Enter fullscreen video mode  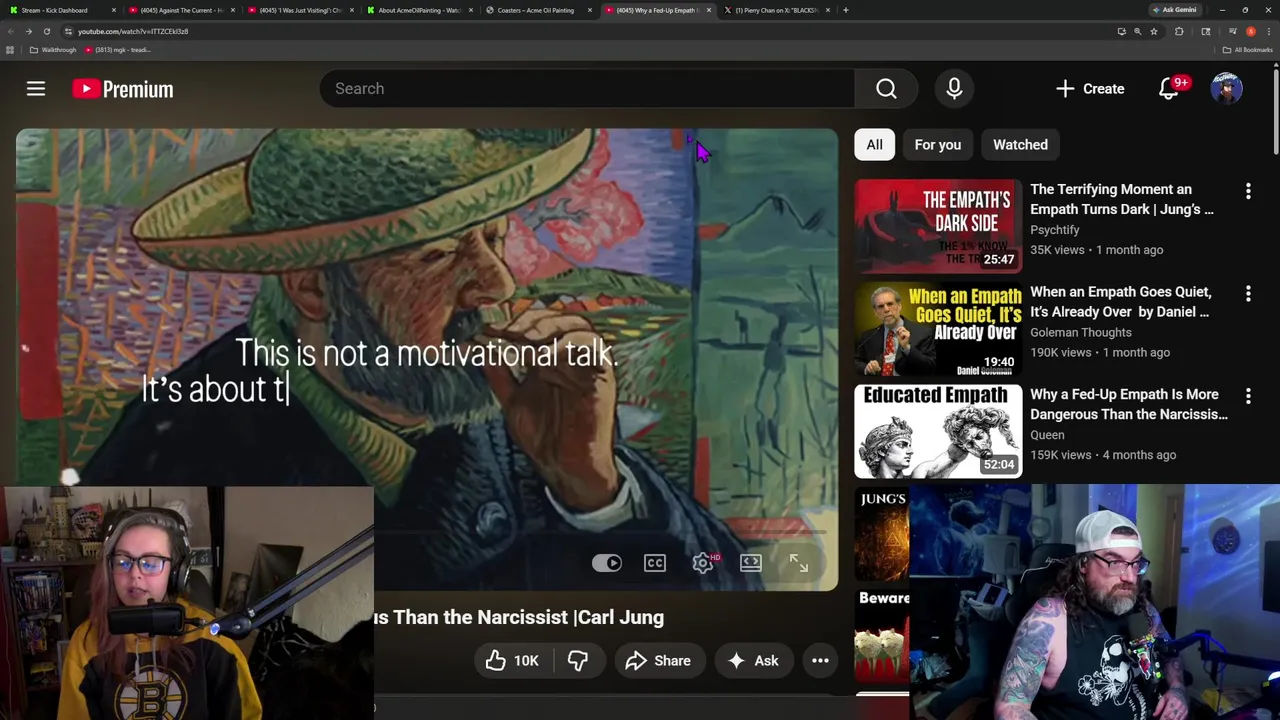click(799, 563)
